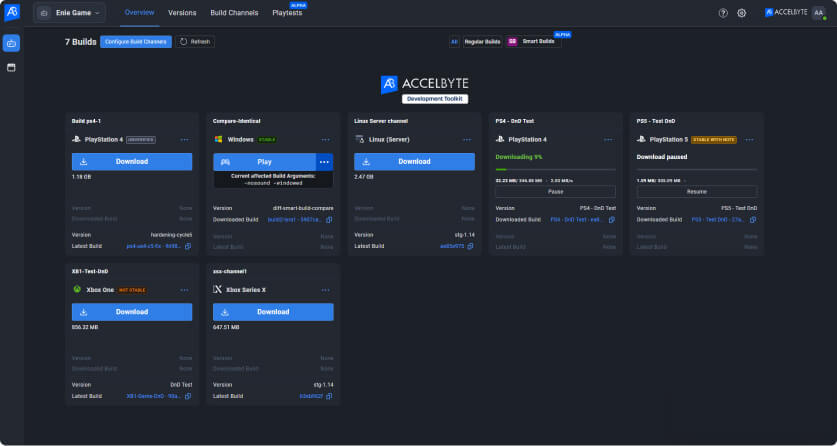Click the Xbox One green logo
The height and width of the screenshot is (446, 837).
tap(77, 290)
